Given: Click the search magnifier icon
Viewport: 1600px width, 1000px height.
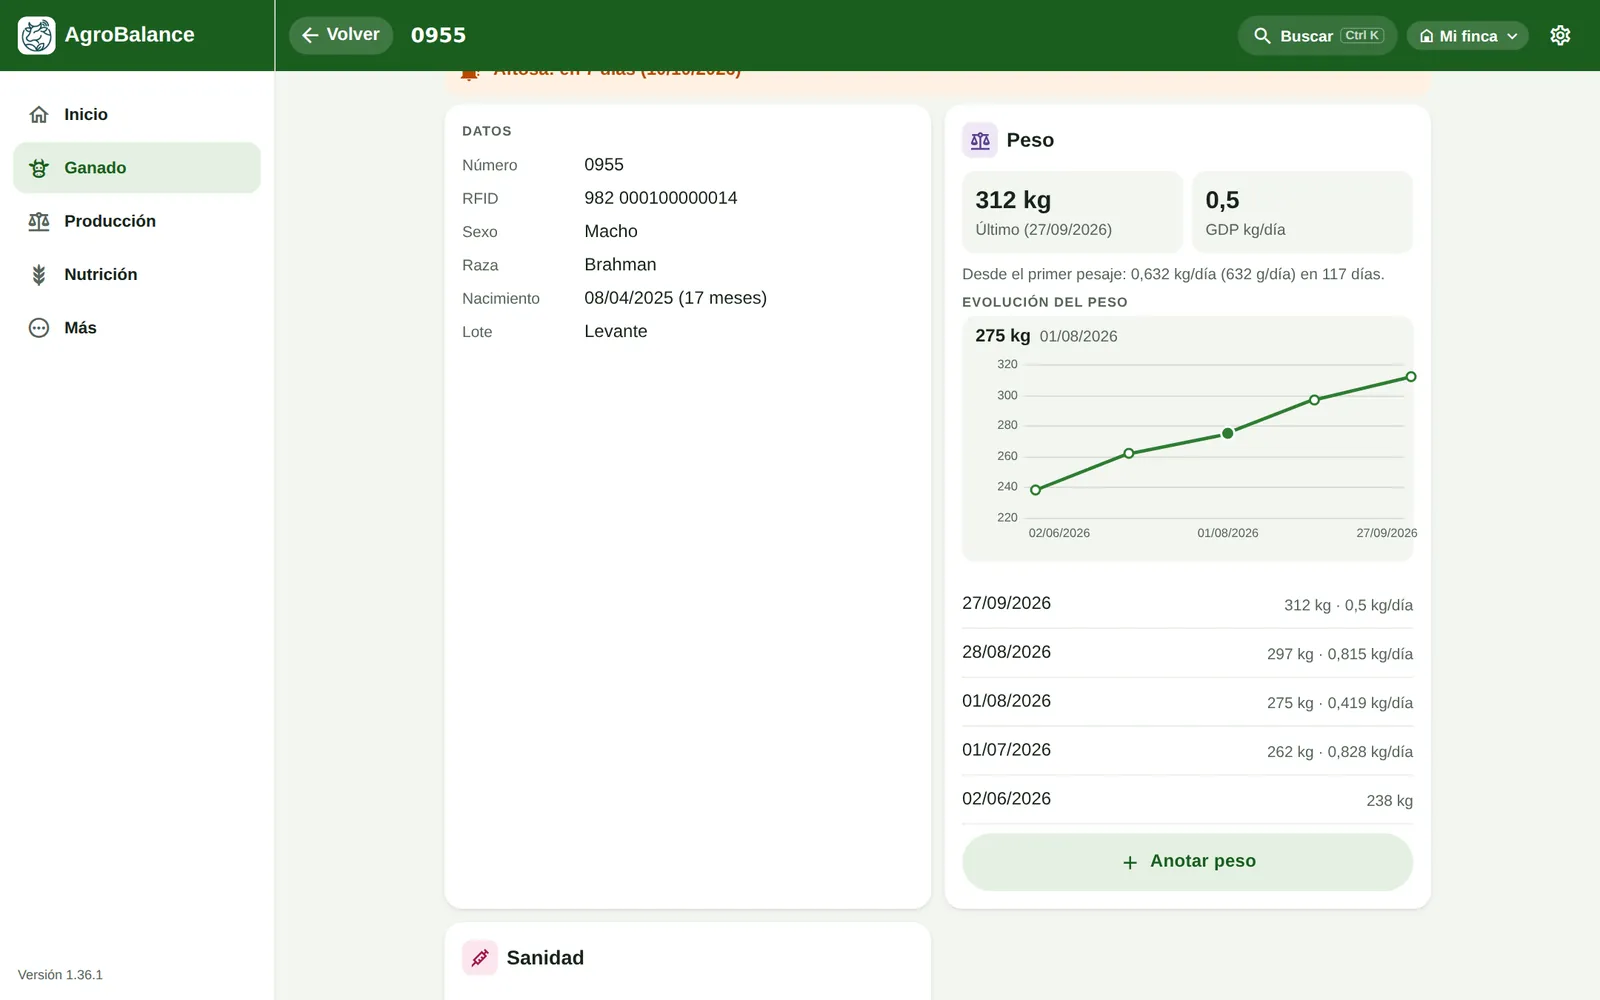Looking at the screenshot, I should pos(1262,36).
